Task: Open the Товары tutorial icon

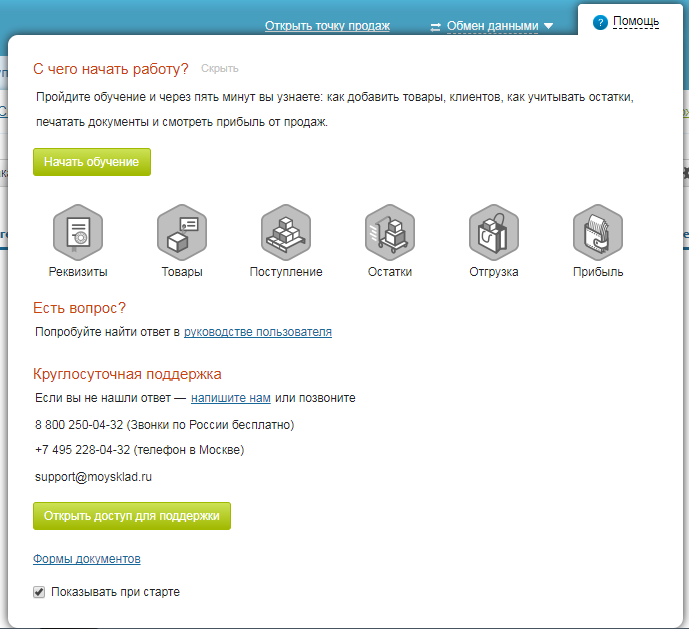Action: 182,232
